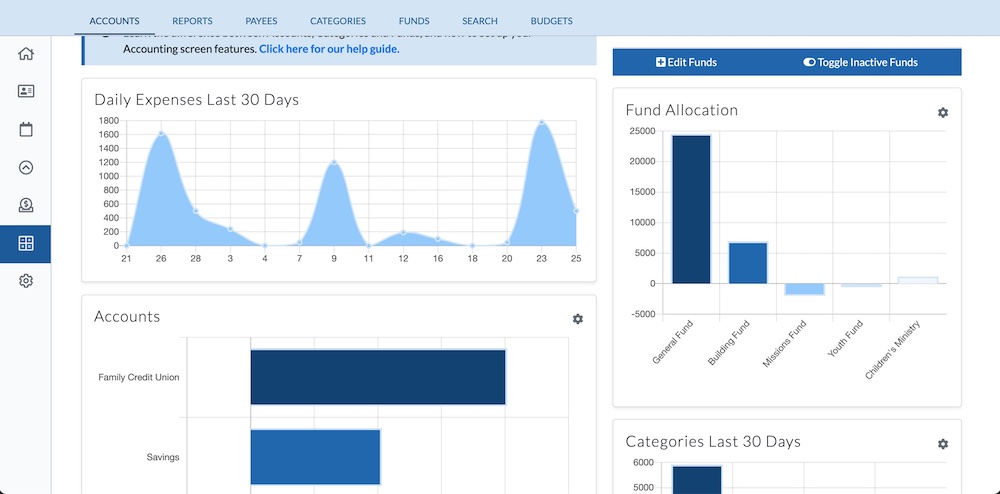Click the peak data point at day 26
The image size is (1000, 494).
pyautogui.click(x=161, y=134)
